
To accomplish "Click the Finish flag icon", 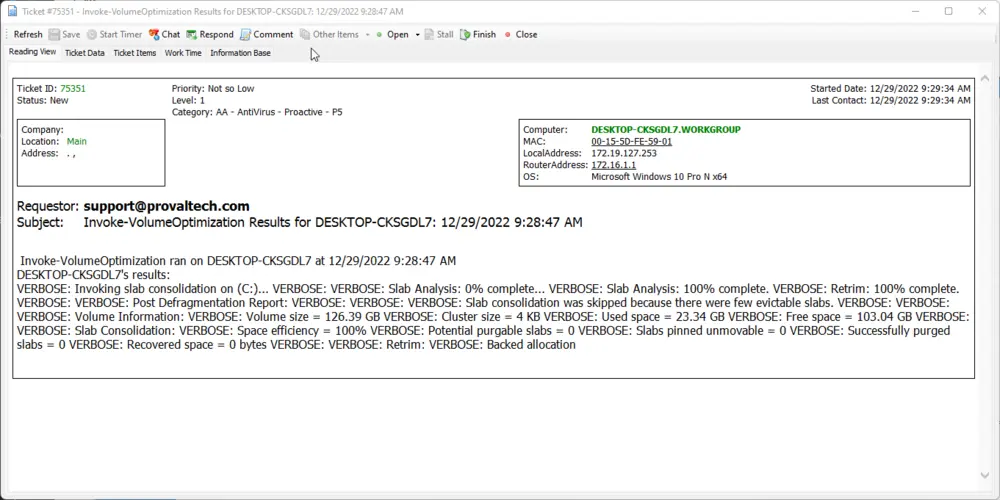I will 465,34.
